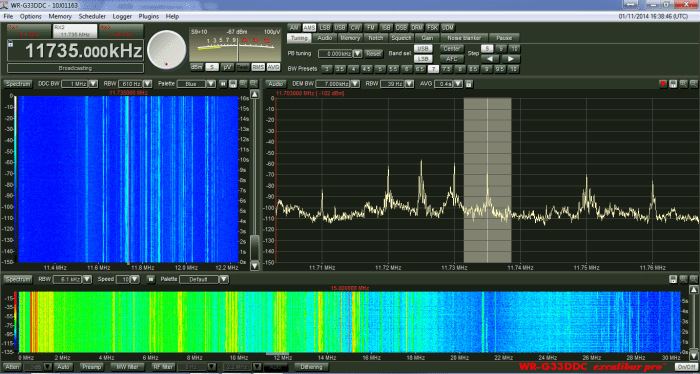Toggle the Preamp button
Viewport: 700px width, 374px height.
[92, 367]
